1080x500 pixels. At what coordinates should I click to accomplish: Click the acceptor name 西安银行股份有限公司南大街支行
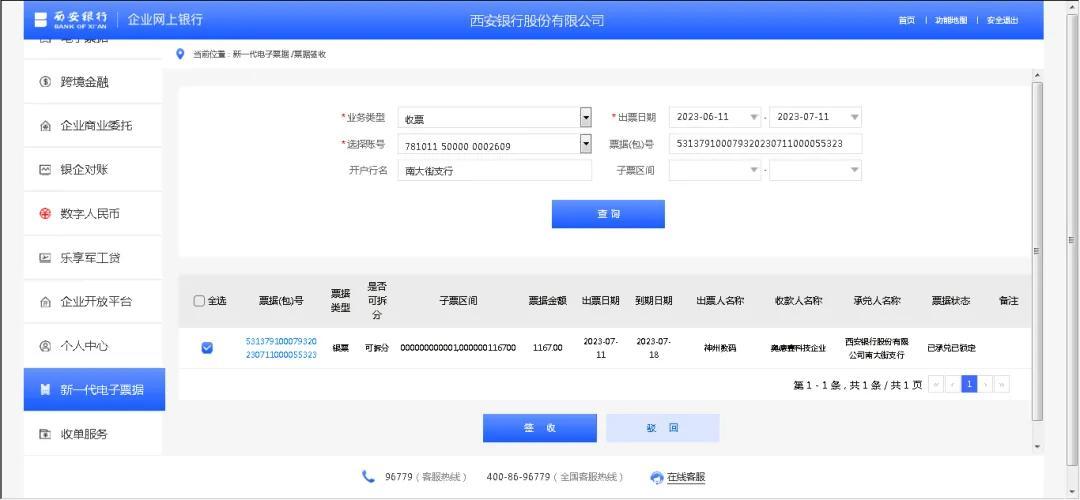tap(876, 348)
